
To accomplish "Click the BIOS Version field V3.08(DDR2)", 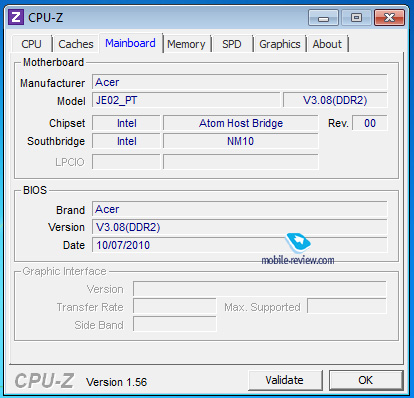I will point(240,227).
